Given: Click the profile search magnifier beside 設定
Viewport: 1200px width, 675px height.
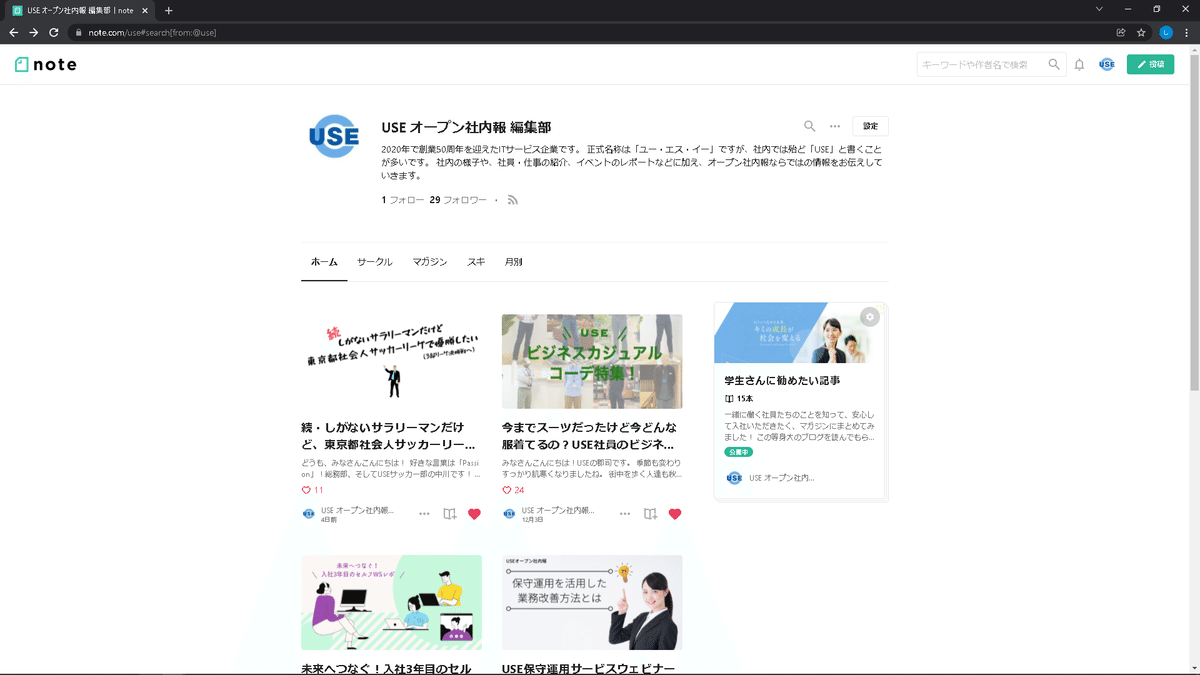Looking at the screenshot, I should click(x=810, y=126).
